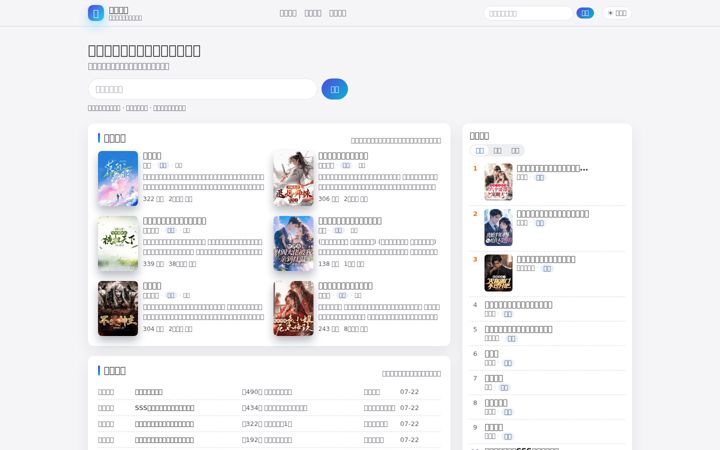
Task: Click the blue tag under the rank 6 book
Action: pos(507,363)
